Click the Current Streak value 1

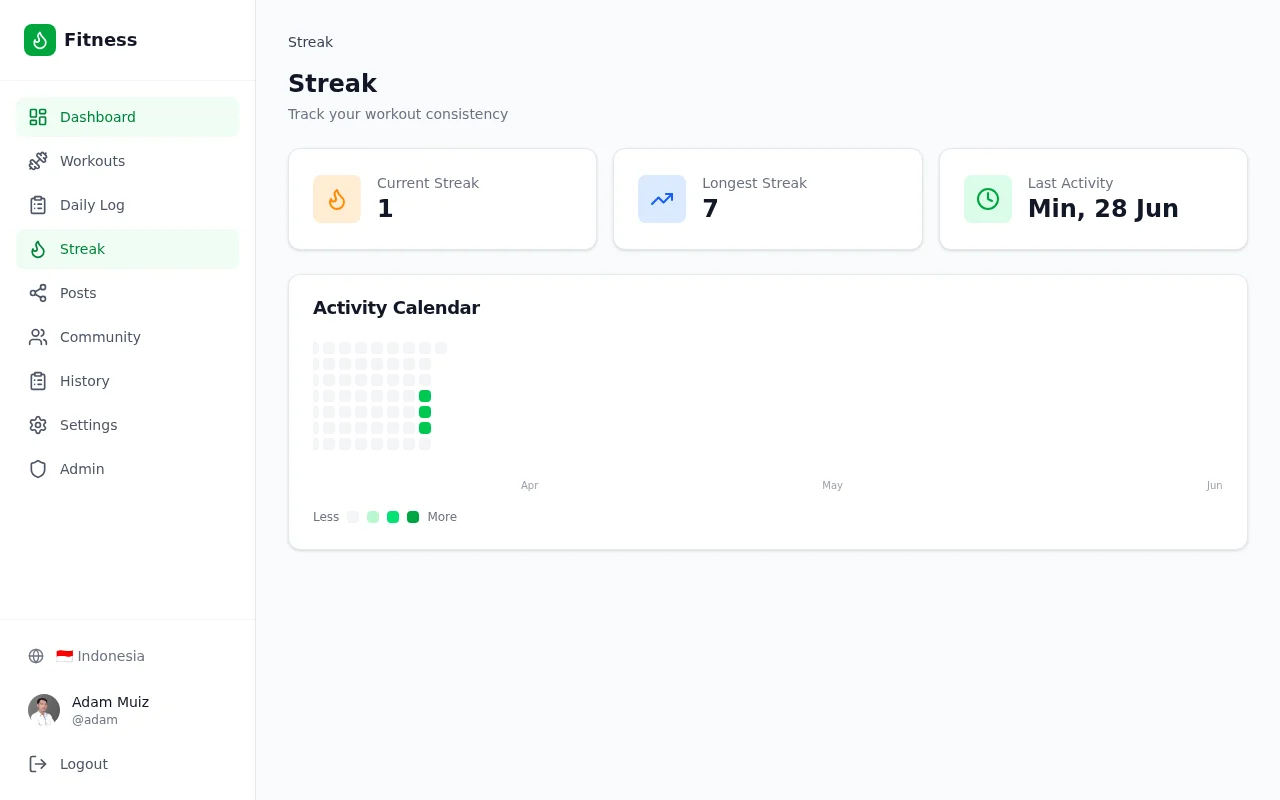click(x=385, y=209)
